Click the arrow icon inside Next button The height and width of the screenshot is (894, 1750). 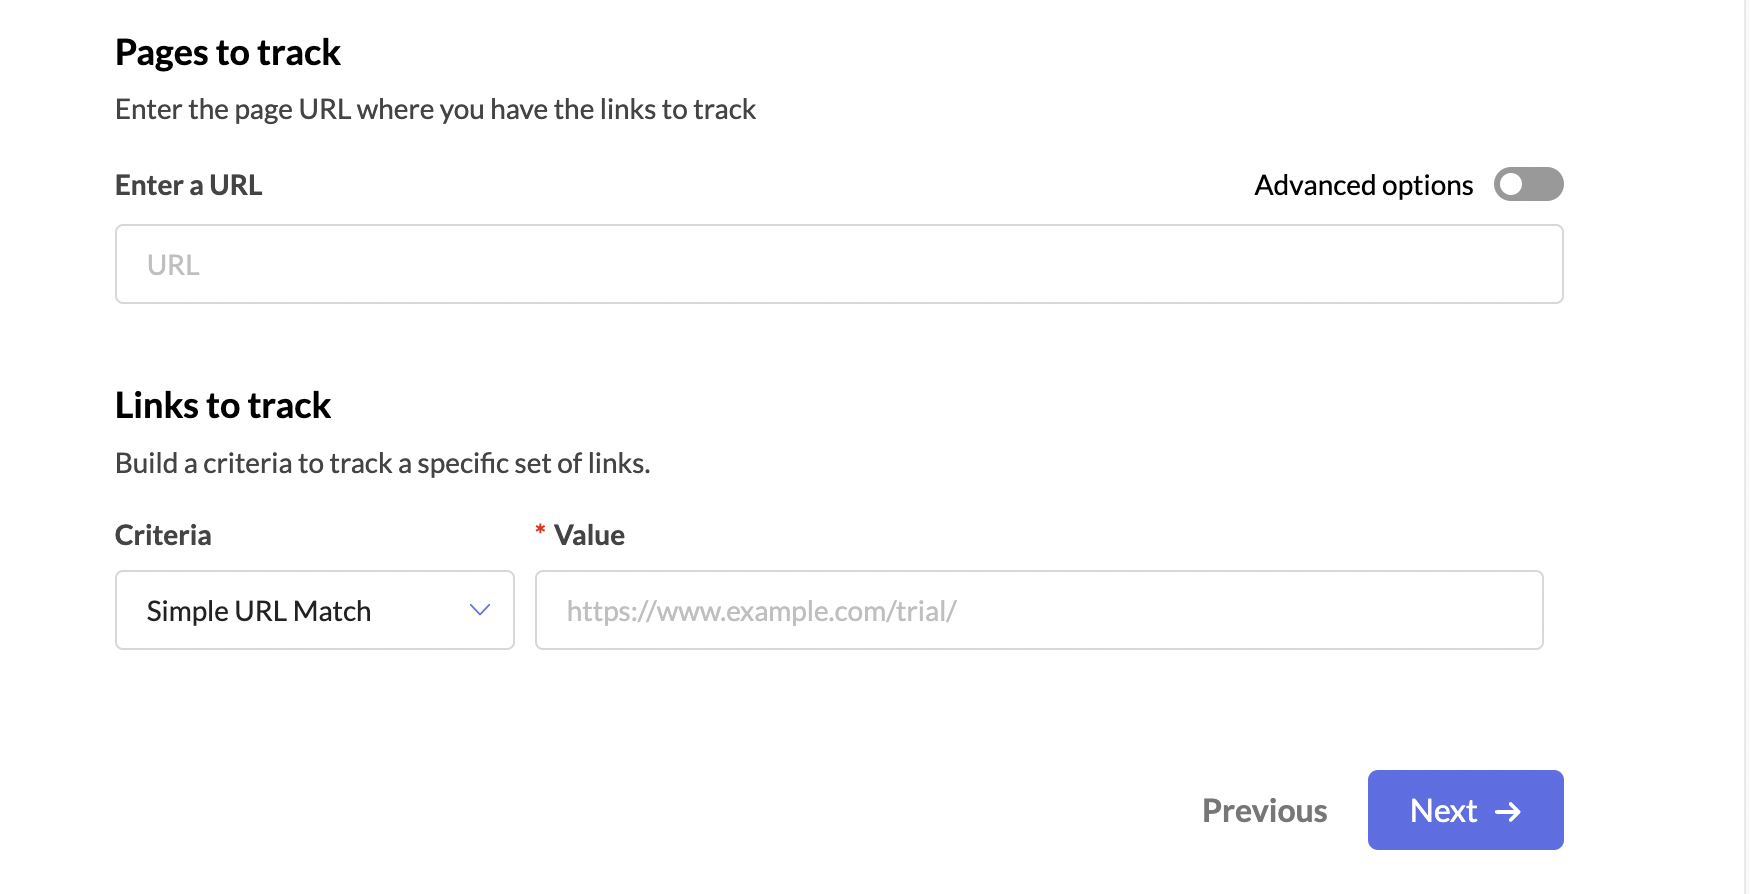(x=1508, y=812)
